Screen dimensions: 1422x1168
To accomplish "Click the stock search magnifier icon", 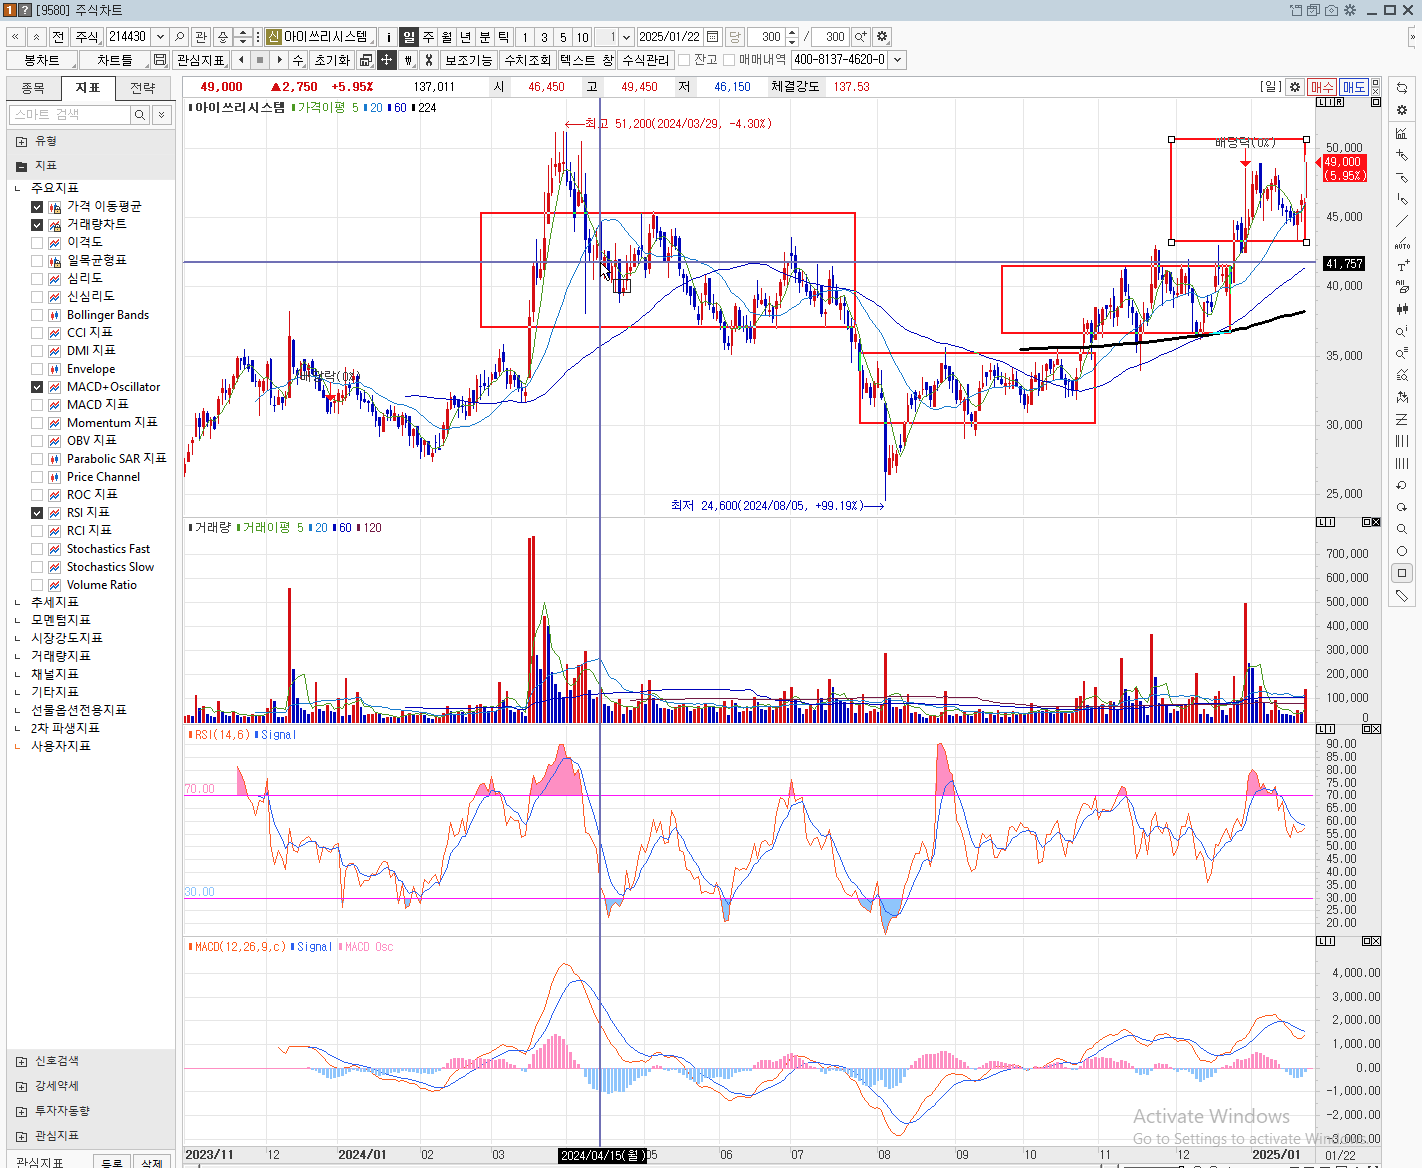I will (x=179, y=37).
